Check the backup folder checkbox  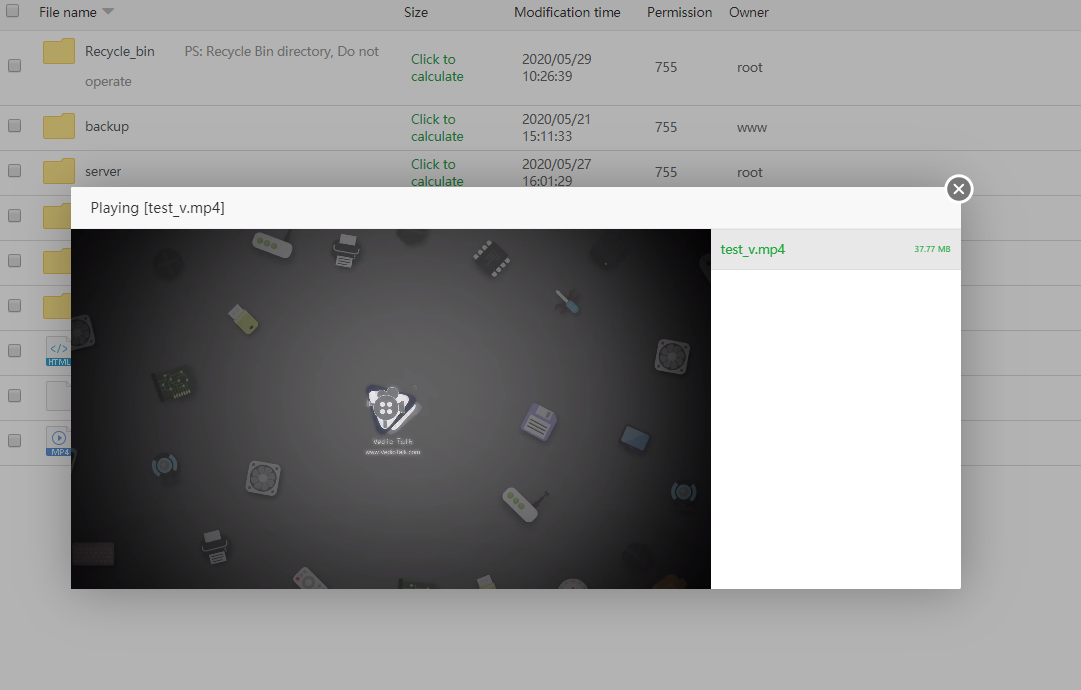pos(14,126)
